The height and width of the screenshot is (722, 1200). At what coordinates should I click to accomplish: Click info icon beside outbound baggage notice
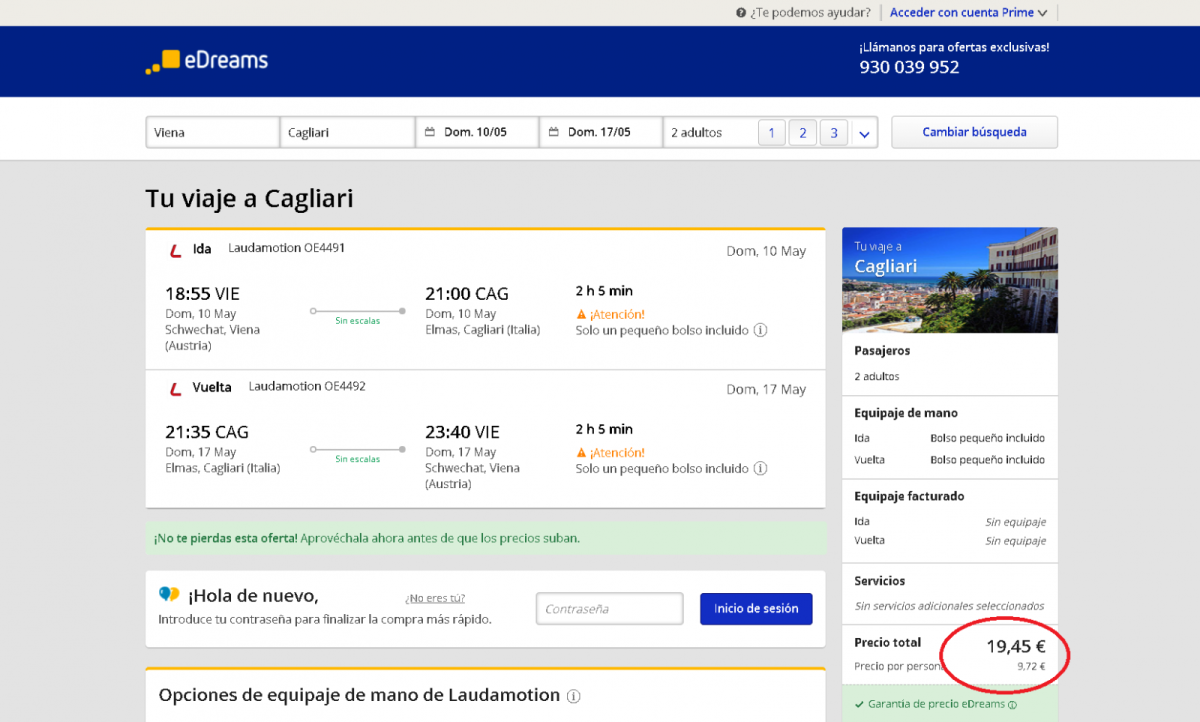(760, 330)
